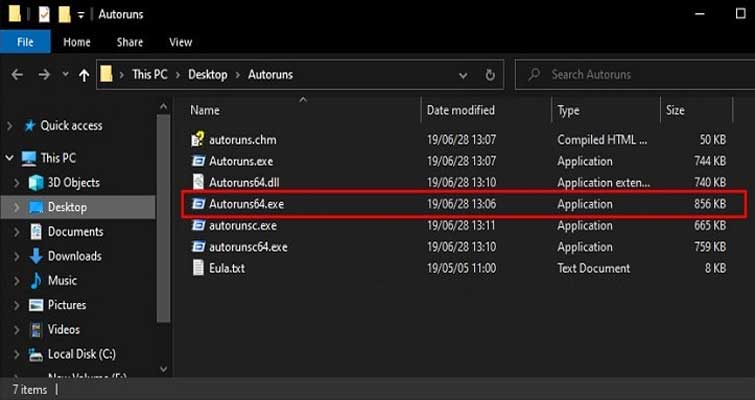The image size is (755, 400).
Task: Expand the Downloads tree node
Action: point(17,257)
